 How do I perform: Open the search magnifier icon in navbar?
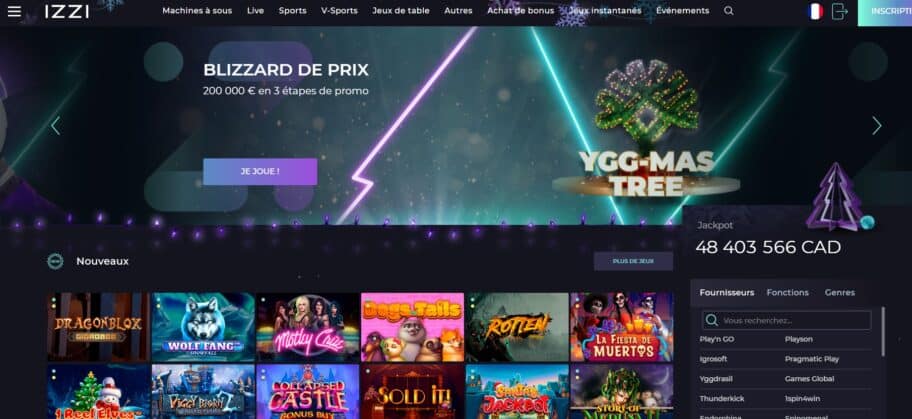pyautogui.click(x=729, y=11)
